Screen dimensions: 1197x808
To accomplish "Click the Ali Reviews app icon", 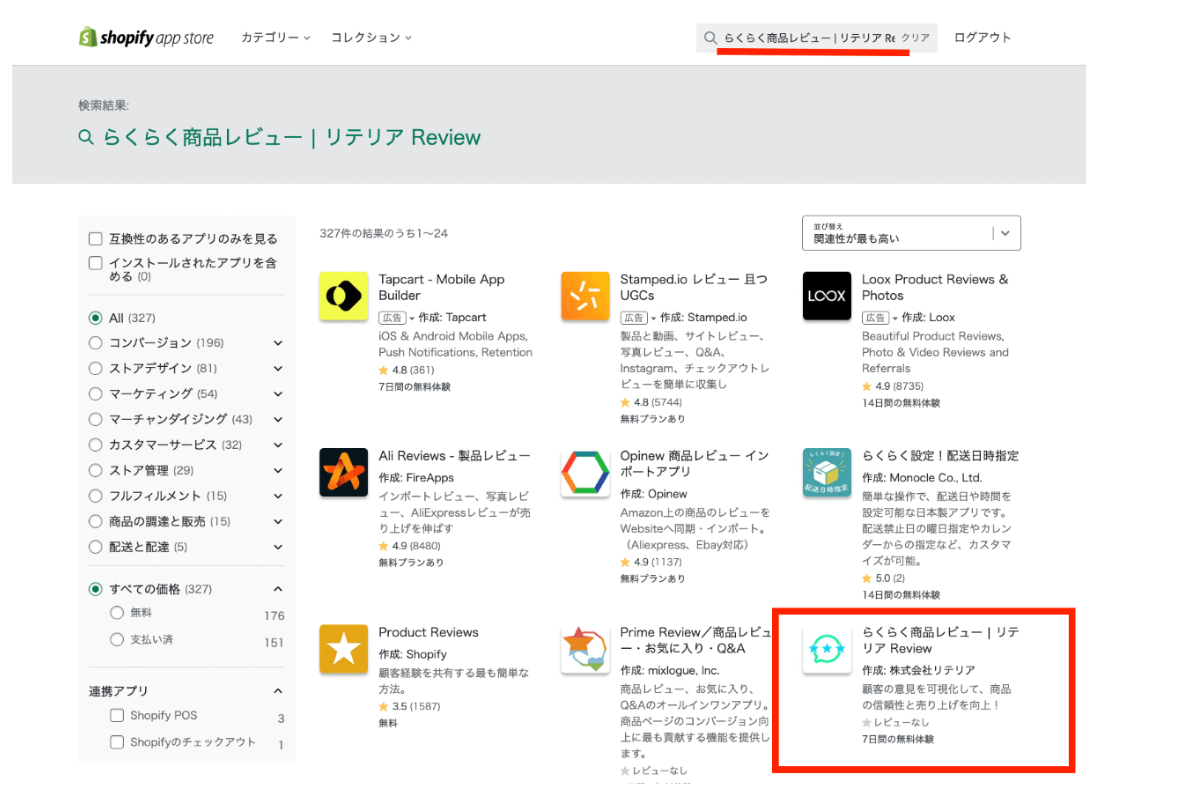I will click(343, 472).
